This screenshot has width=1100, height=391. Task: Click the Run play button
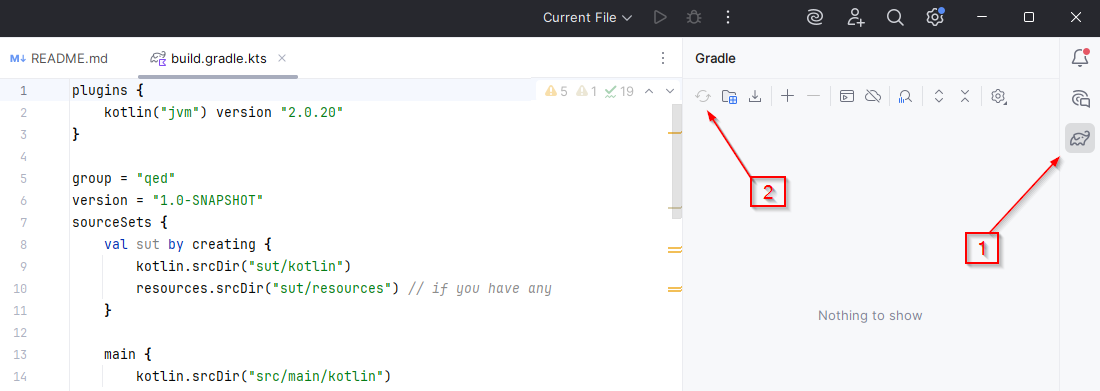[x=659, y=18]
